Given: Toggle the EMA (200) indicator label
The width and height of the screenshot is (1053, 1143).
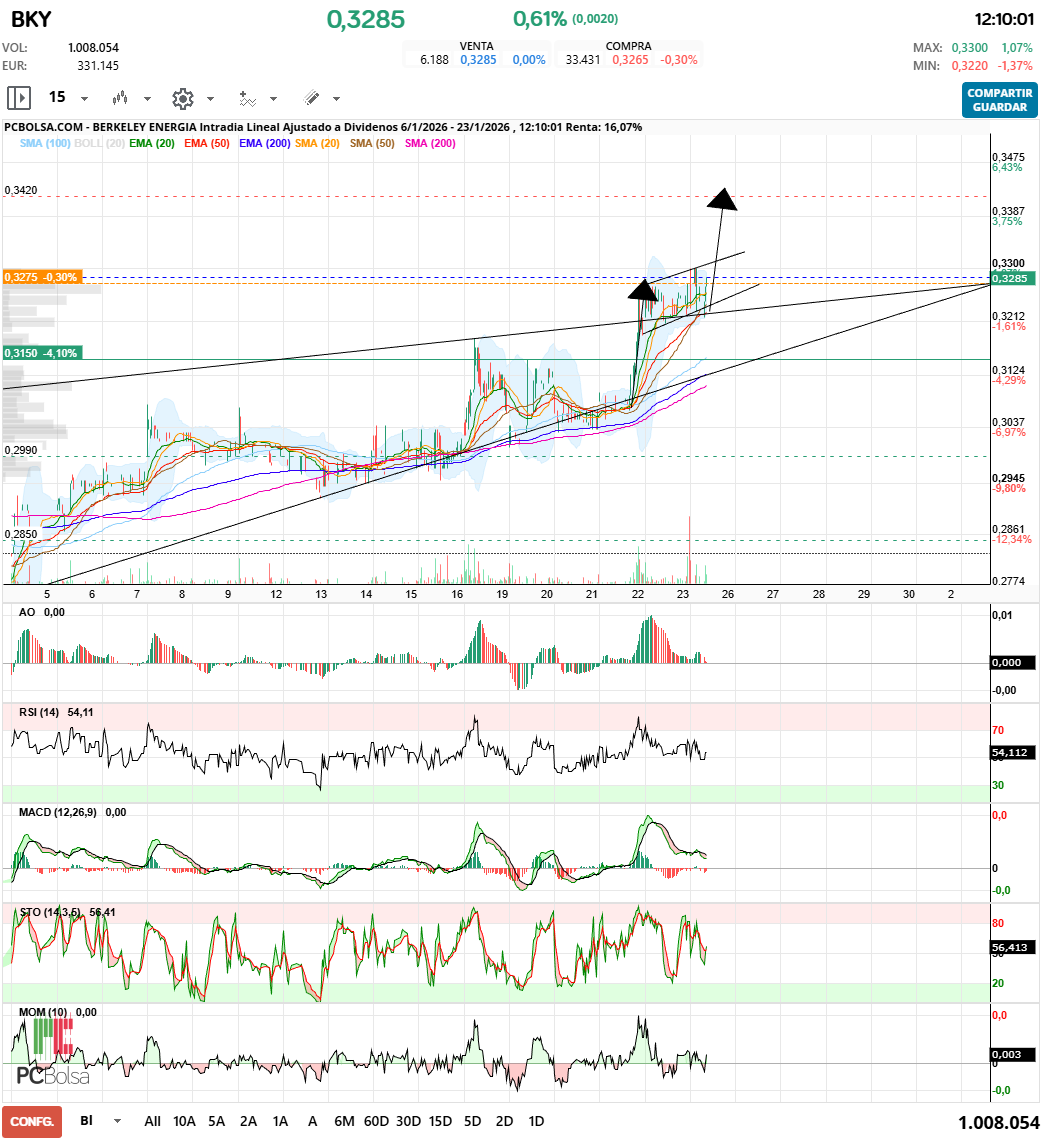Looking at the screenshot, I should [265, 144].
